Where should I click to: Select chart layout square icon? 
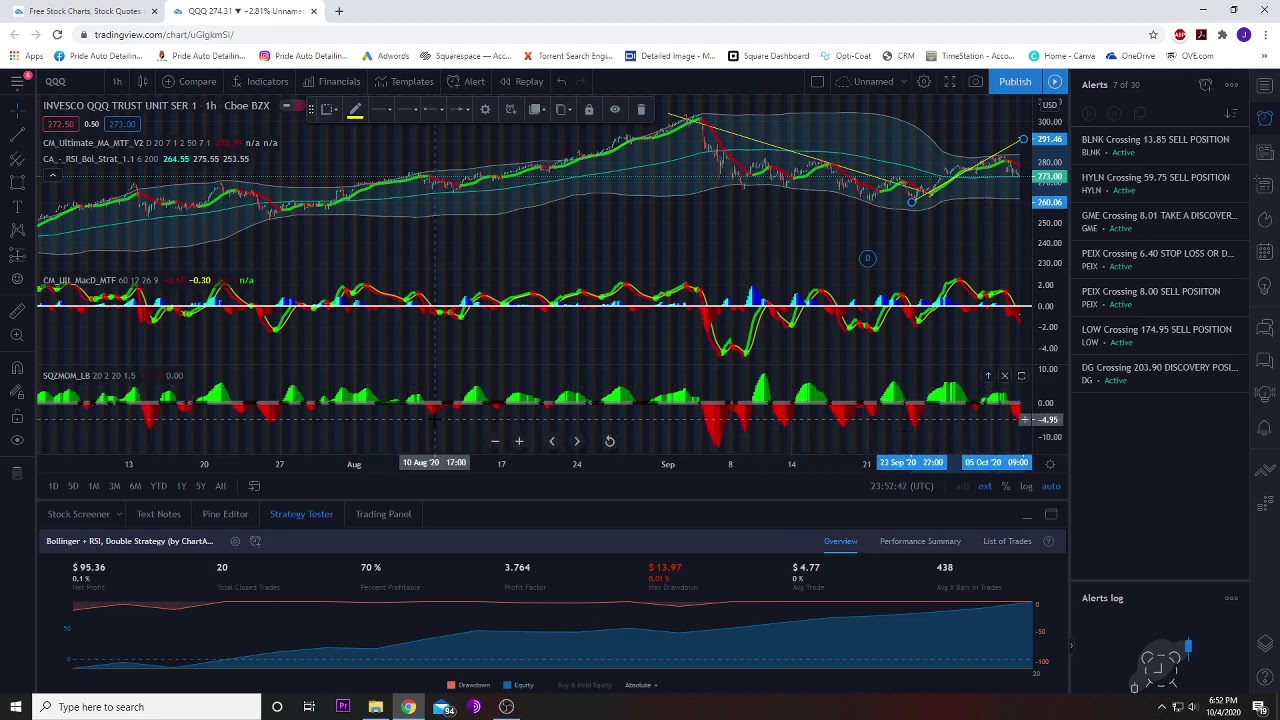coord(817,82)
